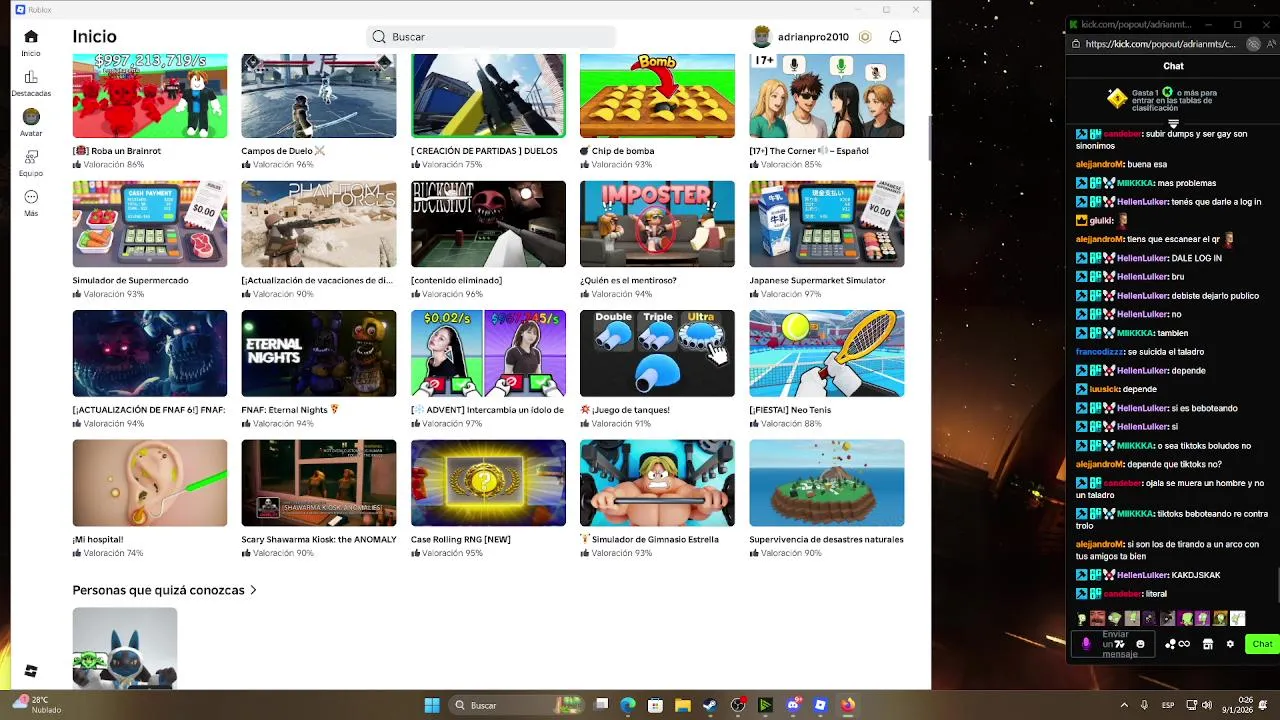Open Microsoft Edge from the taskbar
This screenshot has width=1280, height=720.
tap(628, 705)
